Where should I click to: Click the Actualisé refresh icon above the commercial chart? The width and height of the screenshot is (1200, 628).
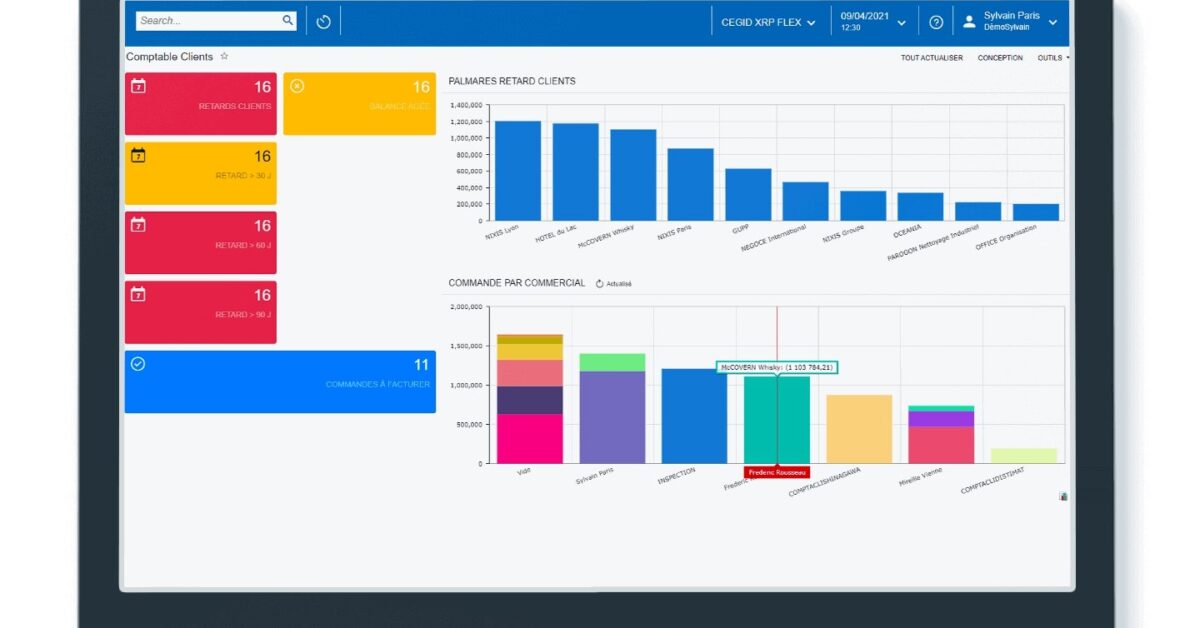click(599, 282)
